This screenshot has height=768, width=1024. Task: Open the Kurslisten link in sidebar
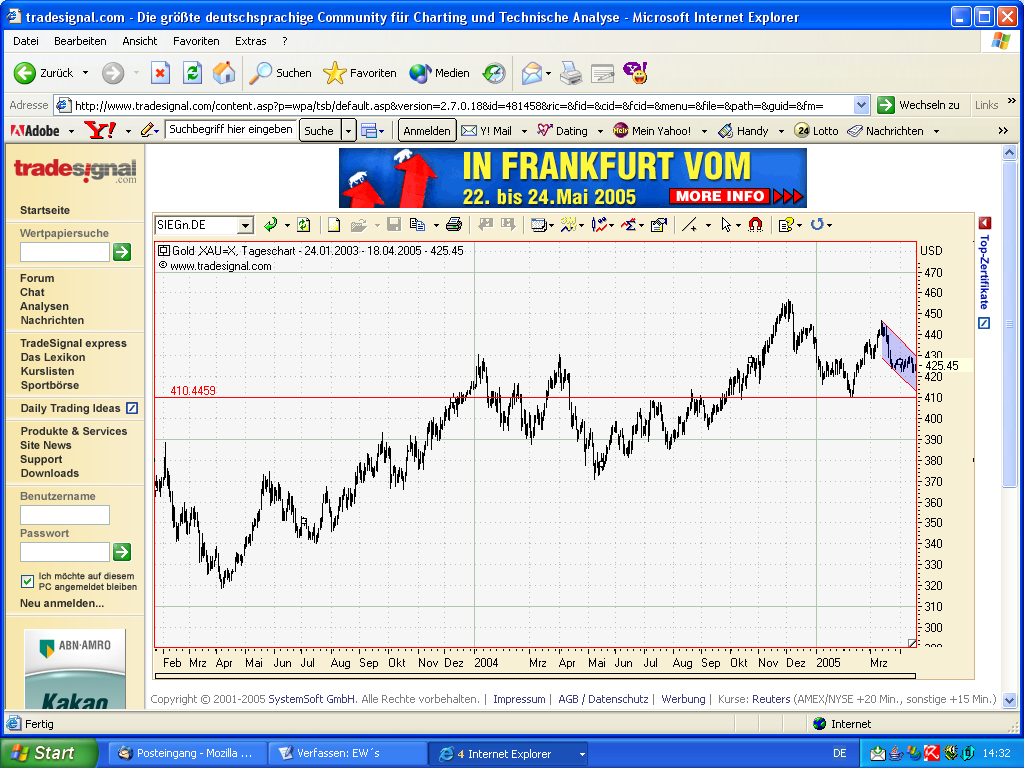click(x=48, y=371)
